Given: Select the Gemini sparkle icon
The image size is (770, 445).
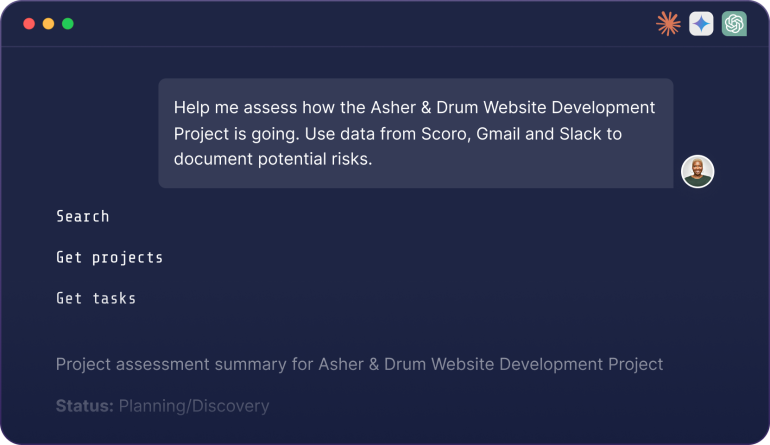Looking at the screenshot, I should (701, 24).
